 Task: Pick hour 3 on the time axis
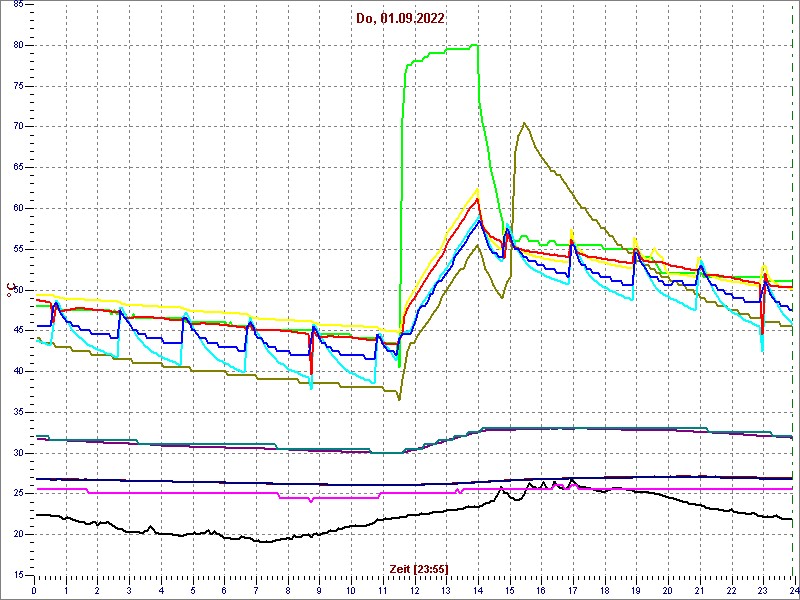coord(129,590)
